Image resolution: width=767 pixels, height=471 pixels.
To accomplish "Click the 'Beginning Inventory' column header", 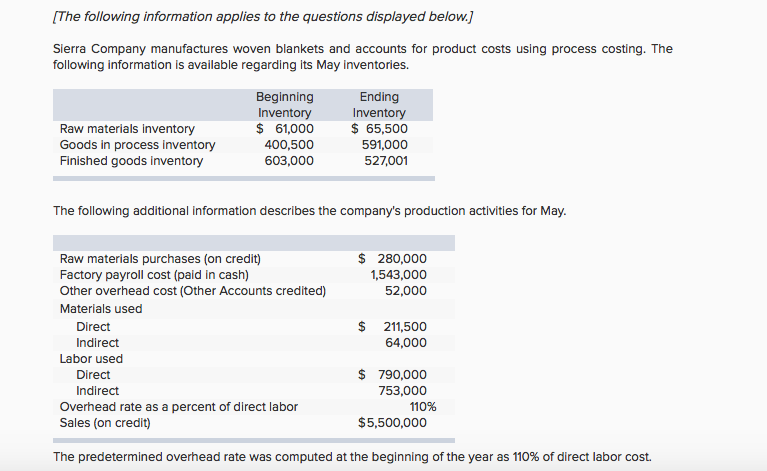I will [x=285, y=105].
